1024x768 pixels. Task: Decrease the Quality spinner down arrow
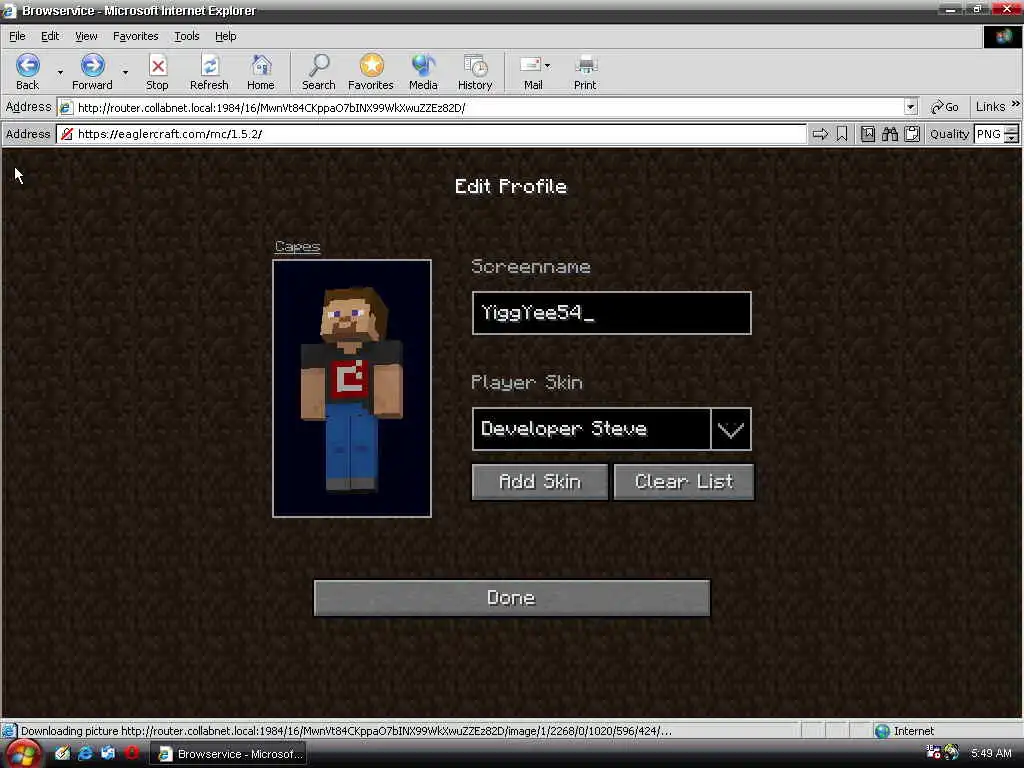point(1012,139)
